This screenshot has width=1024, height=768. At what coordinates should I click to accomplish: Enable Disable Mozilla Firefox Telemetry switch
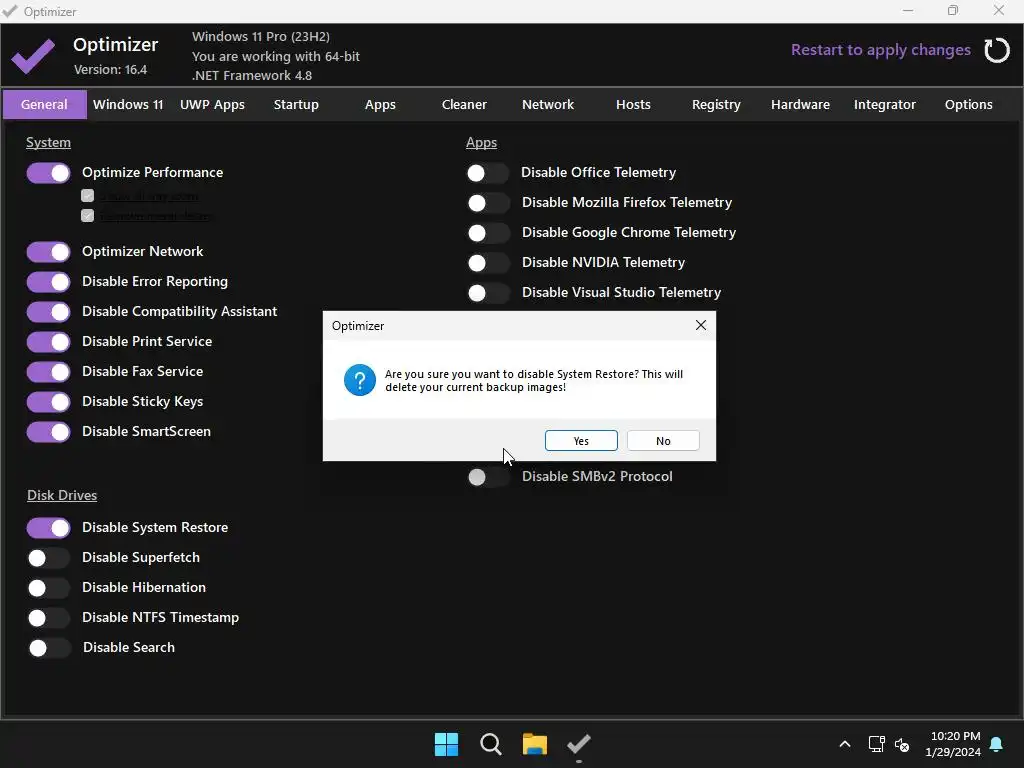(x=488, y=203)
